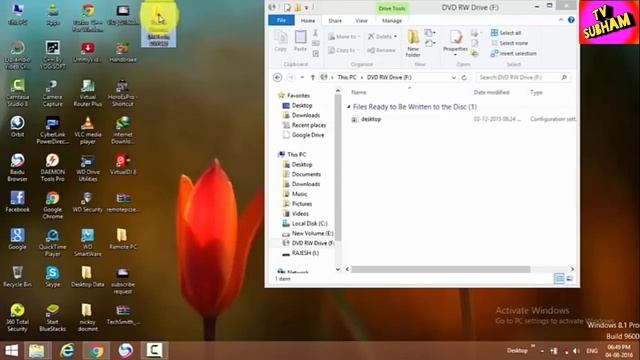Switch to Manage ribbon tab

pos(392,20)
